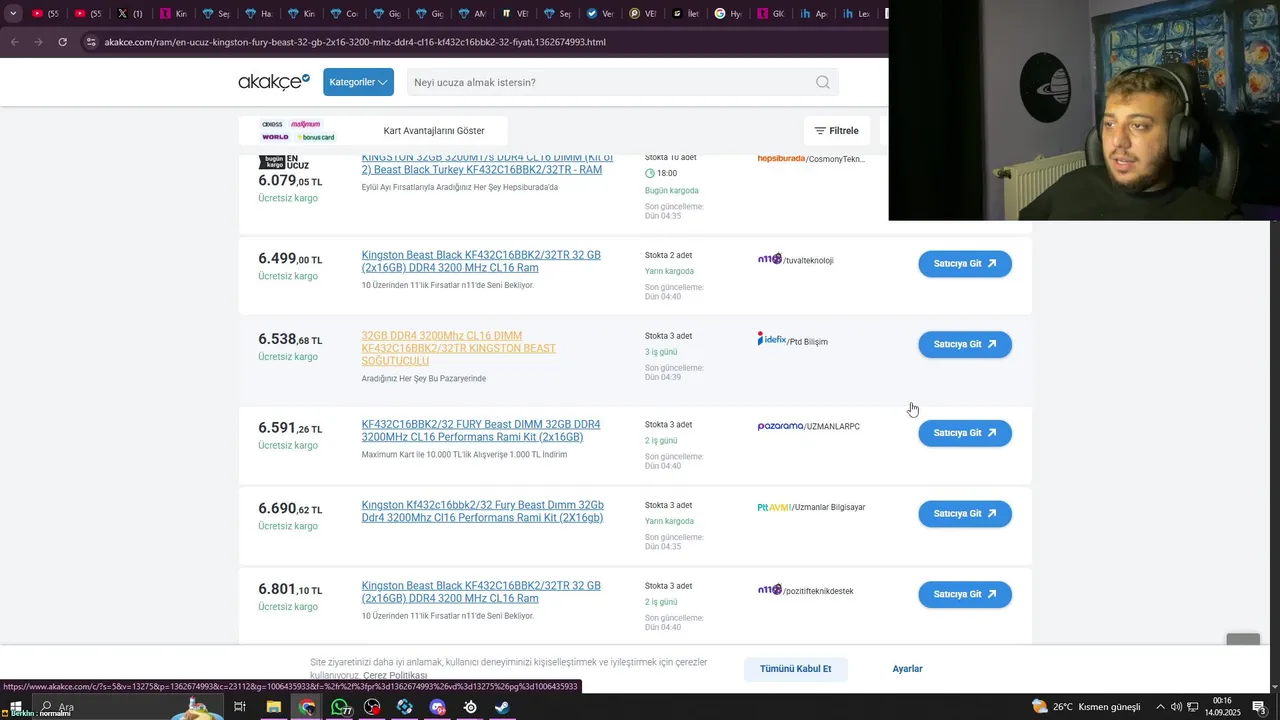Reload the page
This screenshot has width=1280, height=720.
pos(62,42)
